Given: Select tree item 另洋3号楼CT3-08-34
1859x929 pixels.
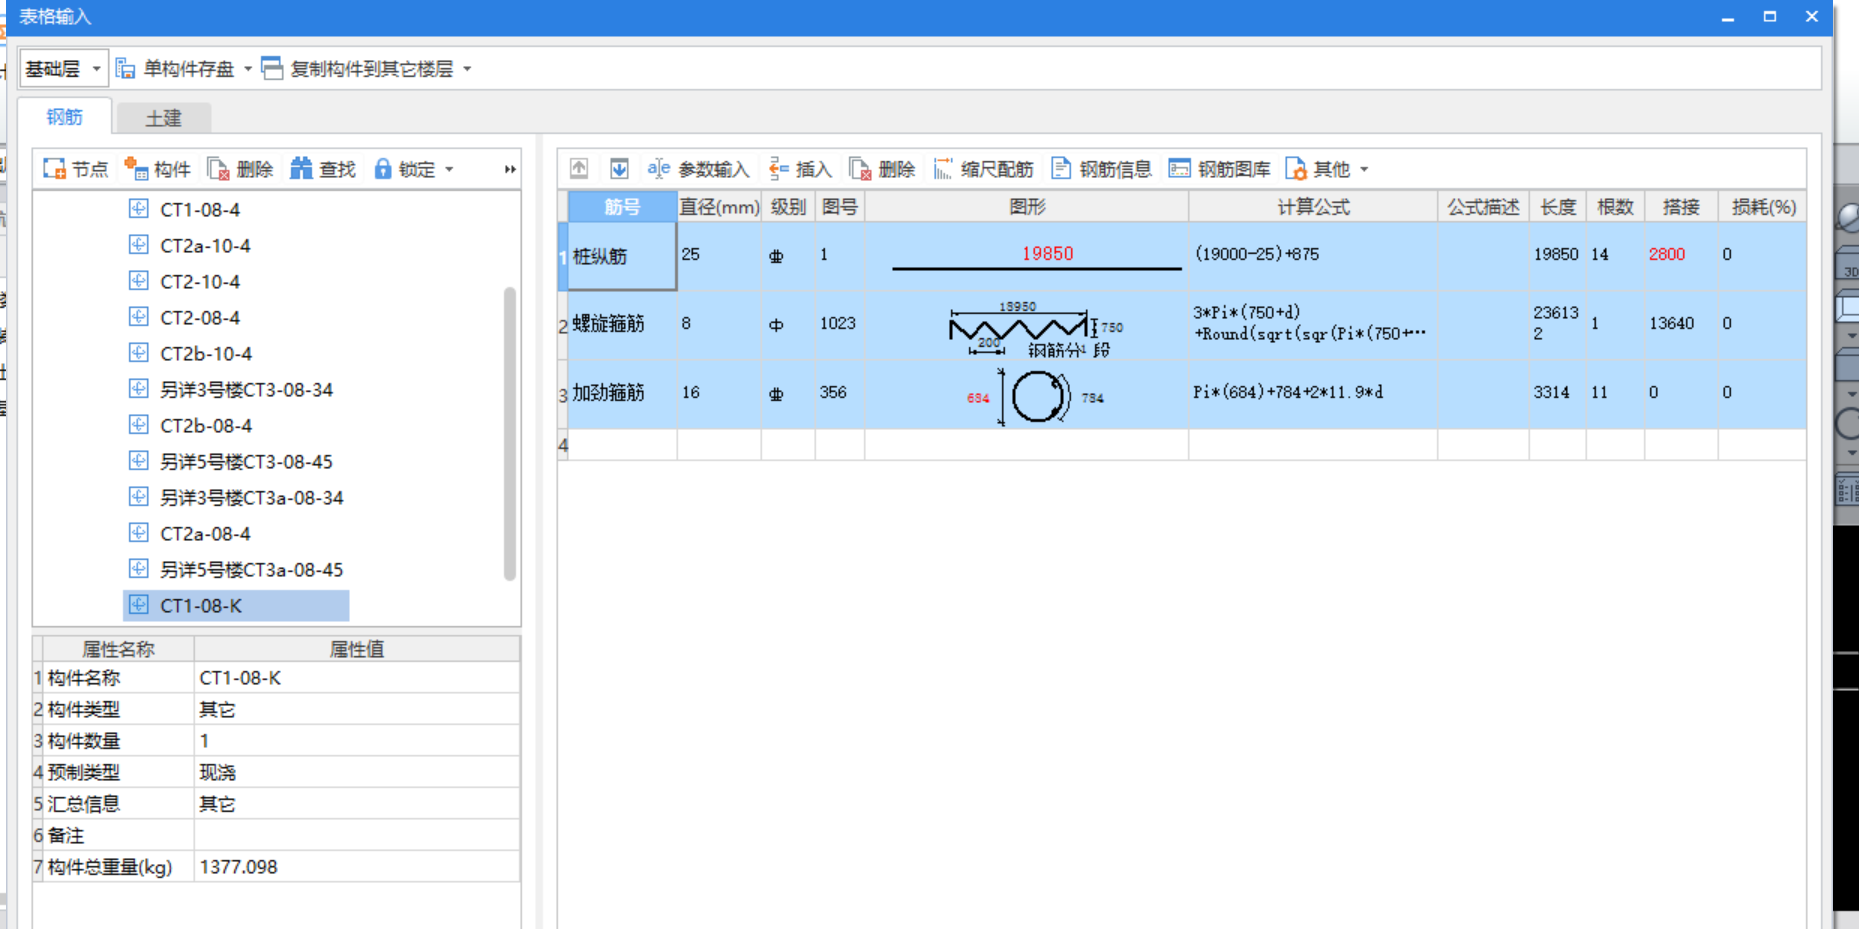Looking at the screenshot, I should point(246,389).
